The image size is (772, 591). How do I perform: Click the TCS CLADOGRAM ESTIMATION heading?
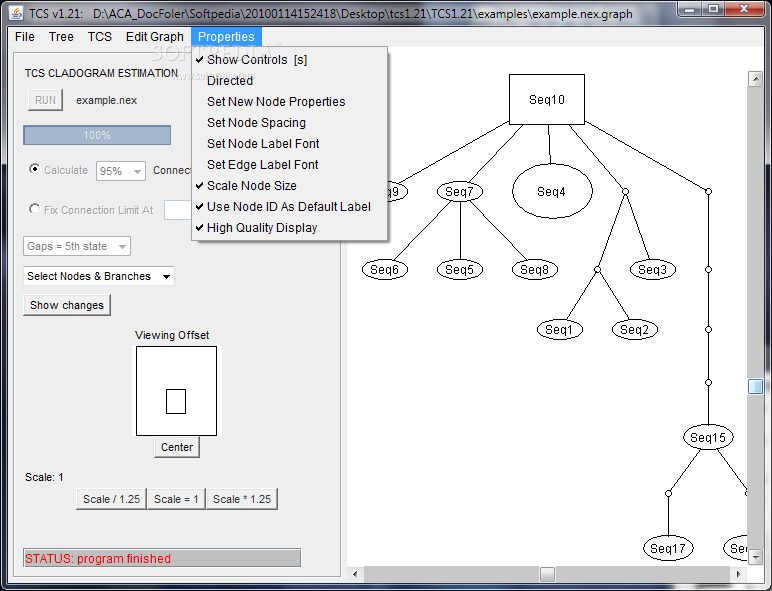[x=101, y=73]
